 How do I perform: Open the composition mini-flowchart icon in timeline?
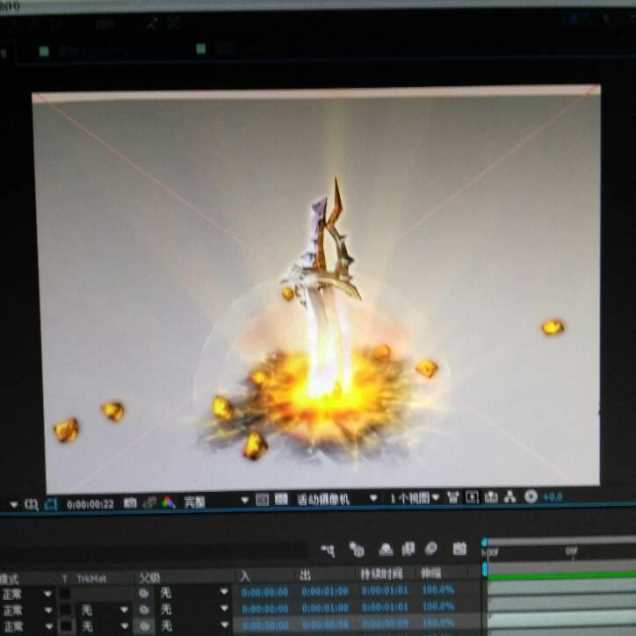click(x=327, y=551)
